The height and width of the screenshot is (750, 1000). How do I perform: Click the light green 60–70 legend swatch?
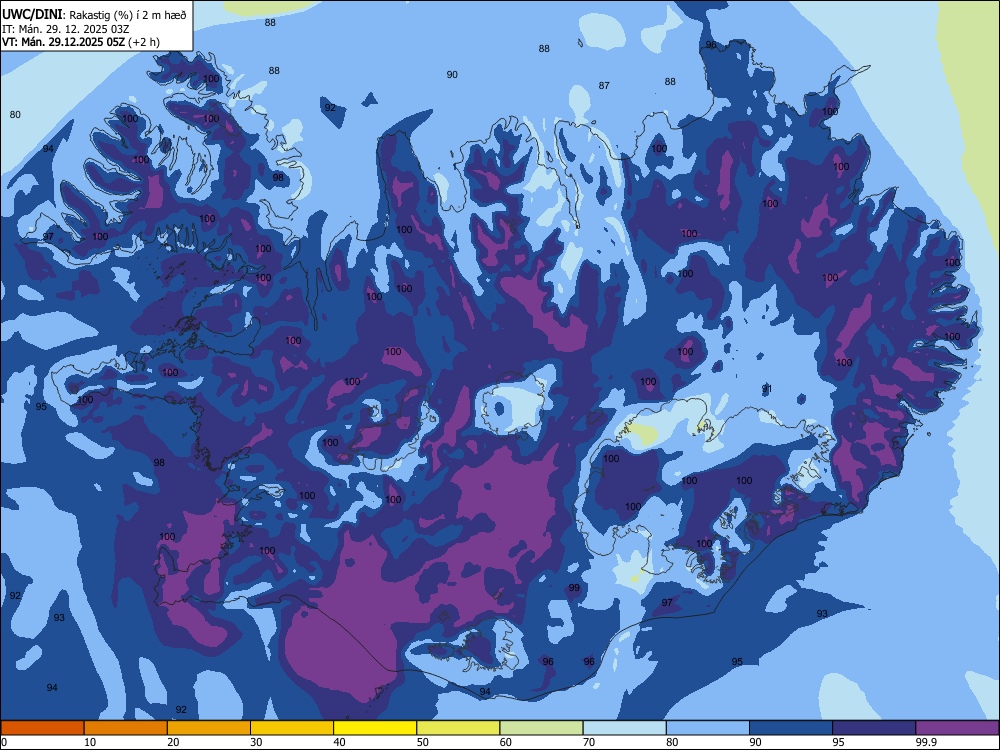pos(541,728)
